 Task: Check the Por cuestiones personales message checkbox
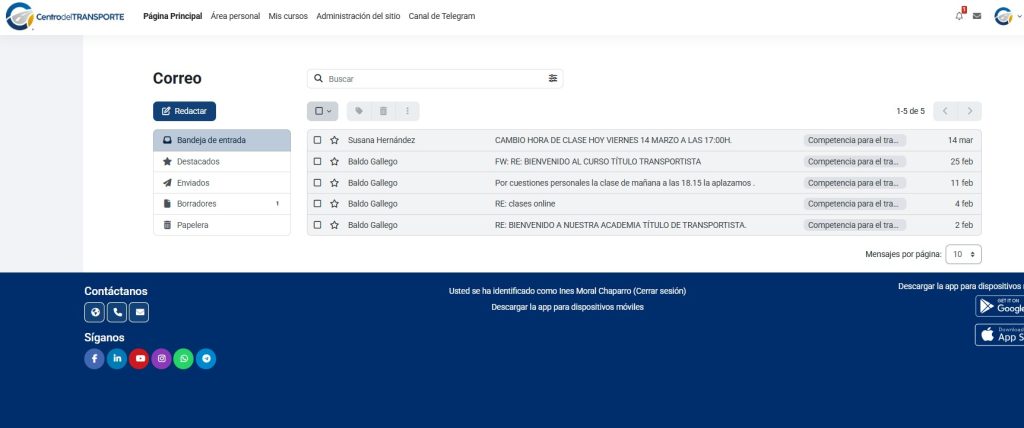tap(317, 183)
